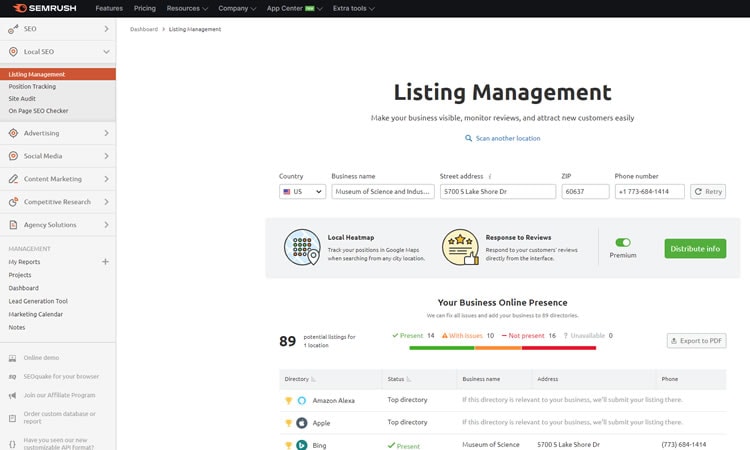Expand the Competitive Research section
This screenshot has width=750, height=450.
(x=106, y=202)
